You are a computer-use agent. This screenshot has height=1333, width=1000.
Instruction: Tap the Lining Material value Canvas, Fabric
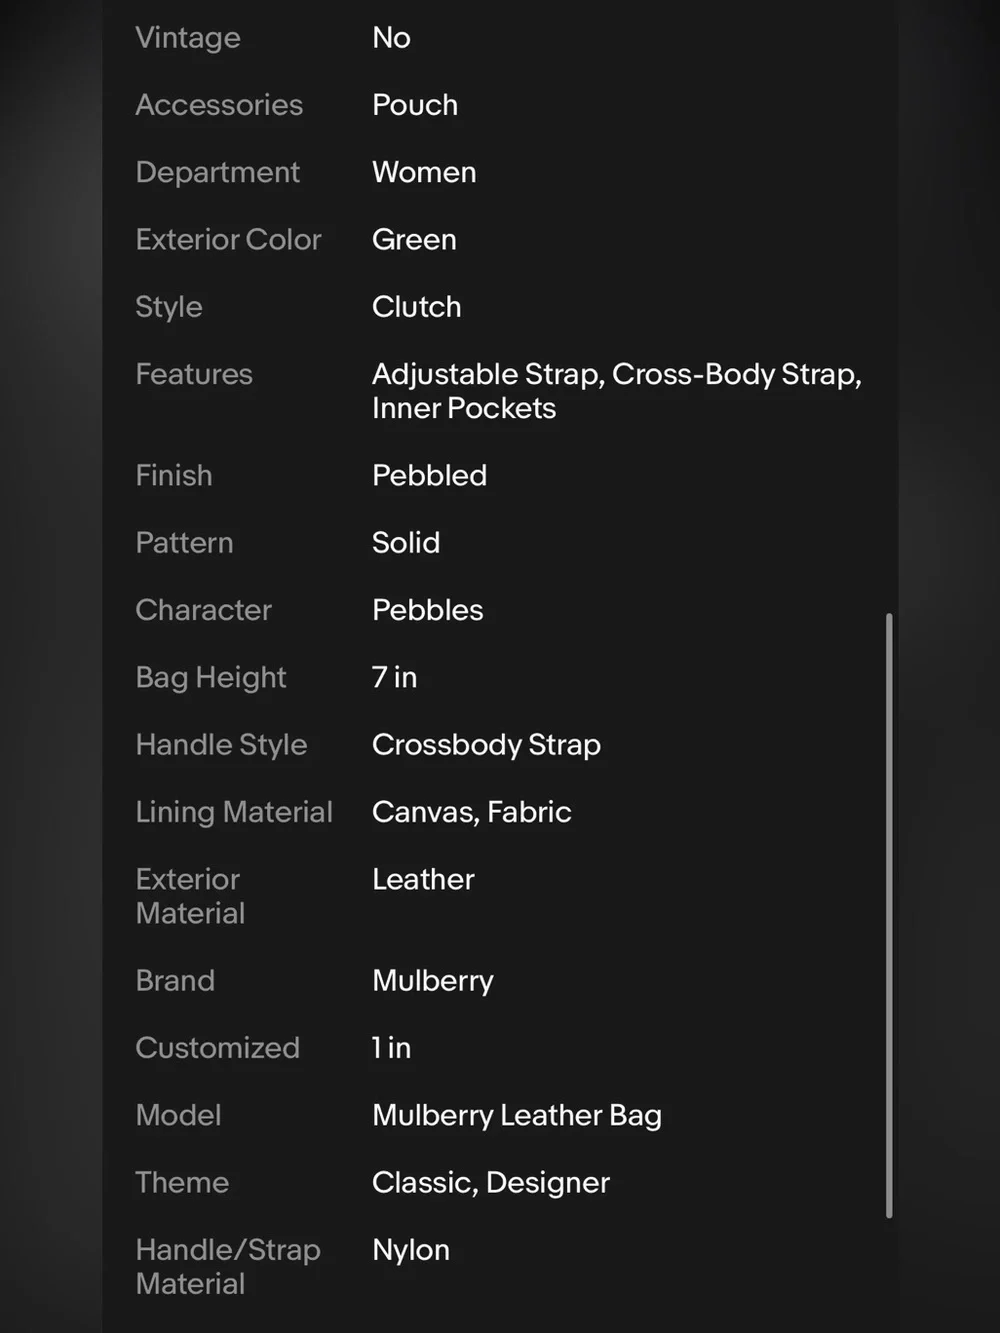[471, 812]
